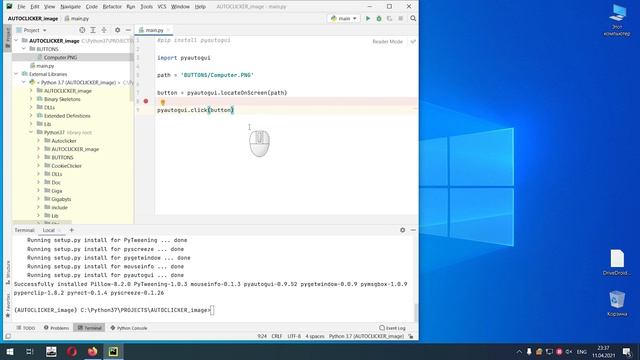
Task: Click the red breakpoint on line 8
Action: pos(146,101)
